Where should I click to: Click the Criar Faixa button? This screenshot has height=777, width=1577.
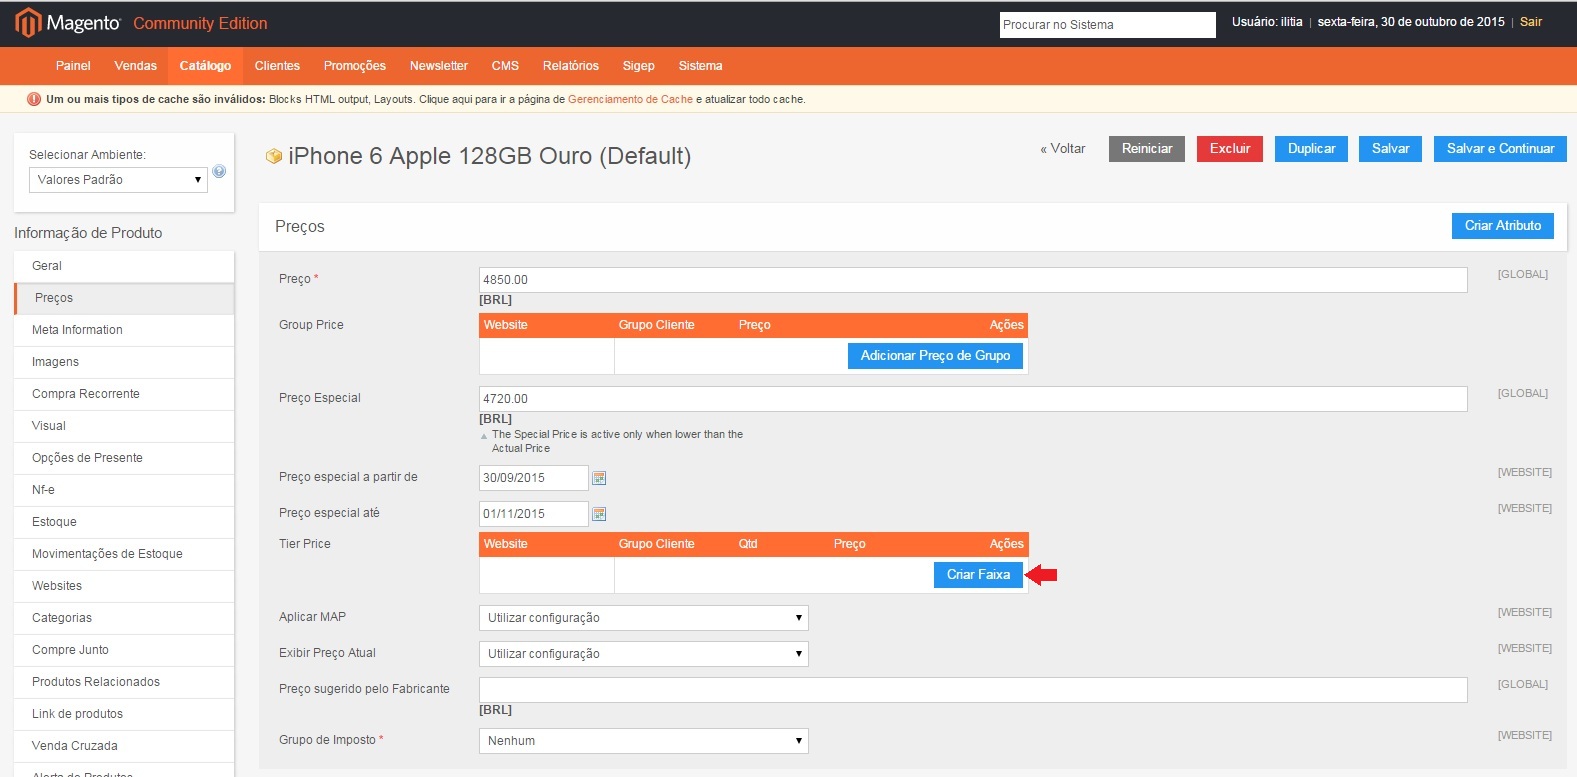click(978, 575)
